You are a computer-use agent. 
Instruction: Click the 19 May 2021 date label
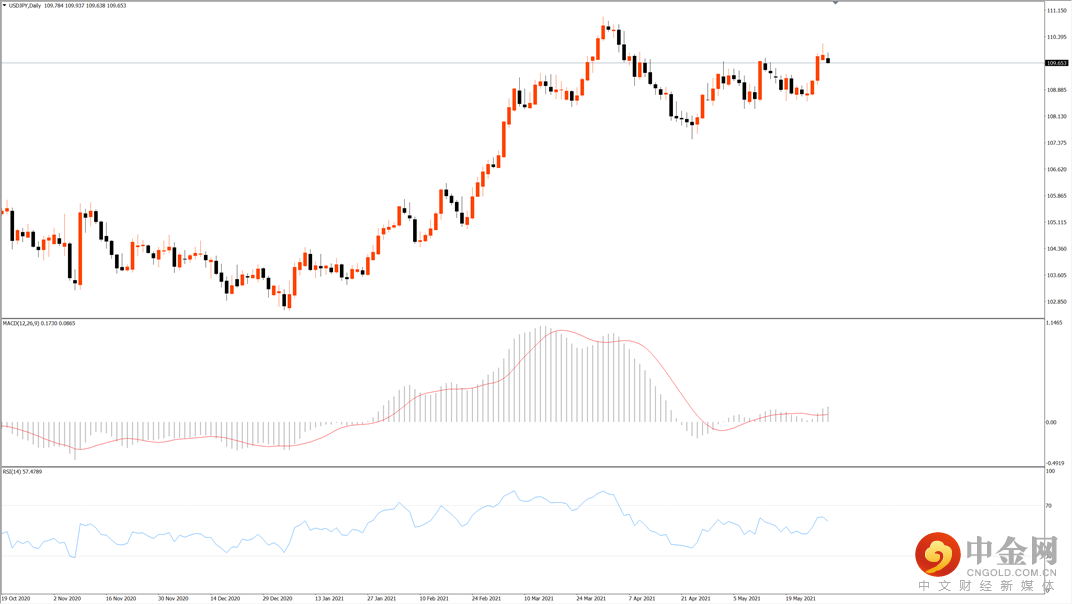(x=800, y=599)
